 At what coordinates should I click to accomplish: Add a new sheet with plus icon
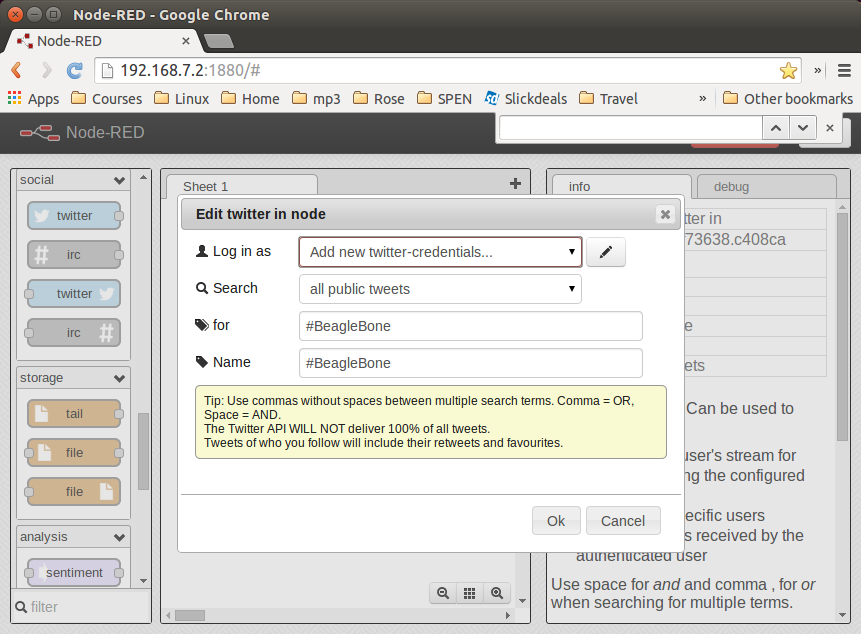(515, 183)
